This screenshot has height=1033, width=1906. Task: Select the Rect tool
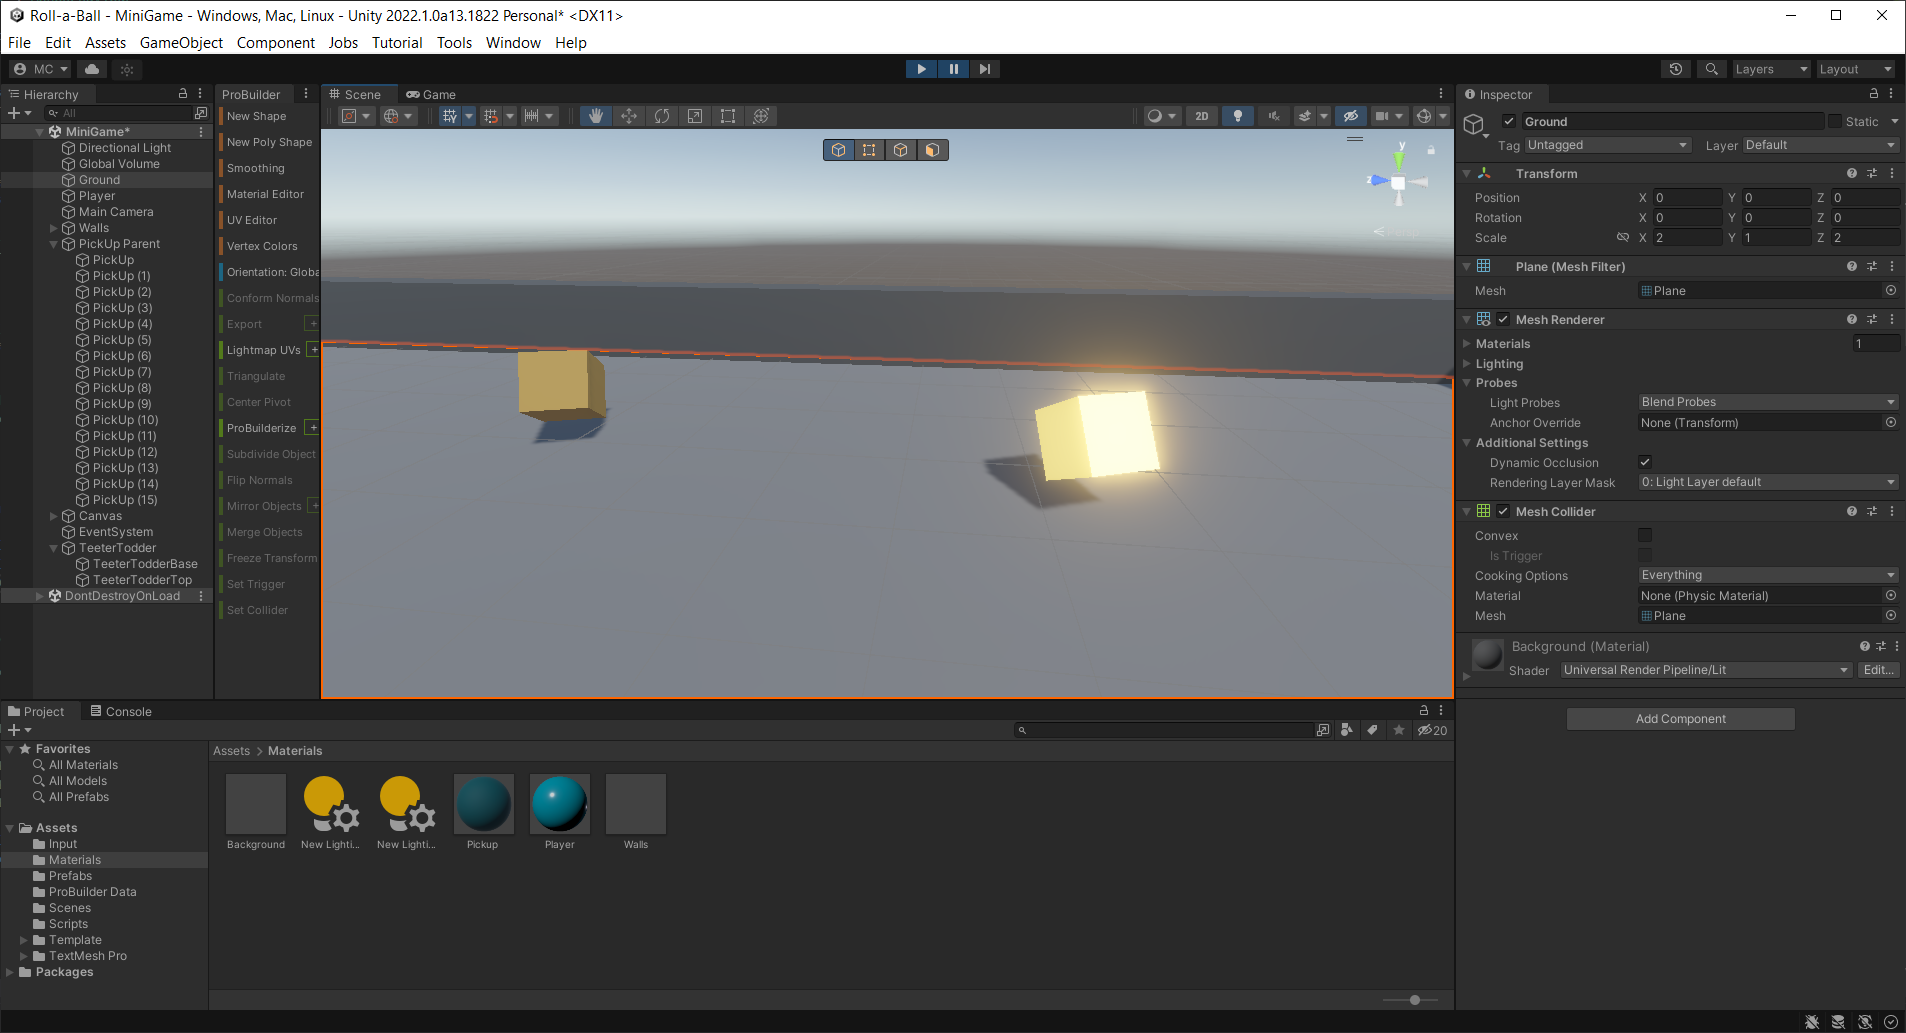[x=728, y=116]
